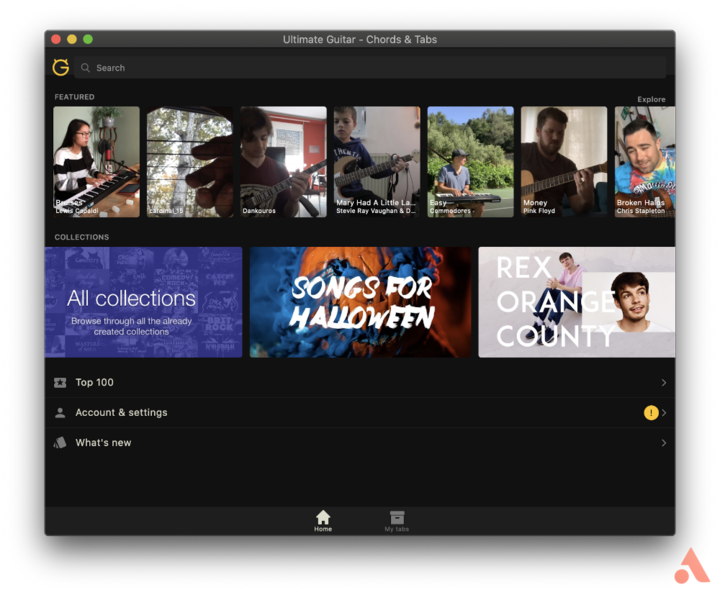This screenshot has height=595, width=720.
Task: Open the Chris Stapleton featured video
Action: 645,162
